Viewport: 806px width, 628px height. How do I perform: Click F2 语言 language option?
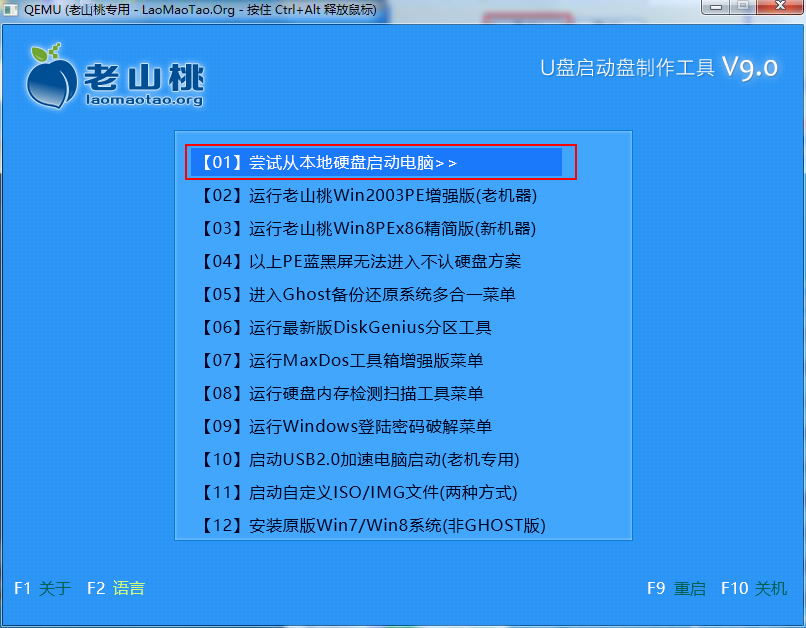point(116,588)
